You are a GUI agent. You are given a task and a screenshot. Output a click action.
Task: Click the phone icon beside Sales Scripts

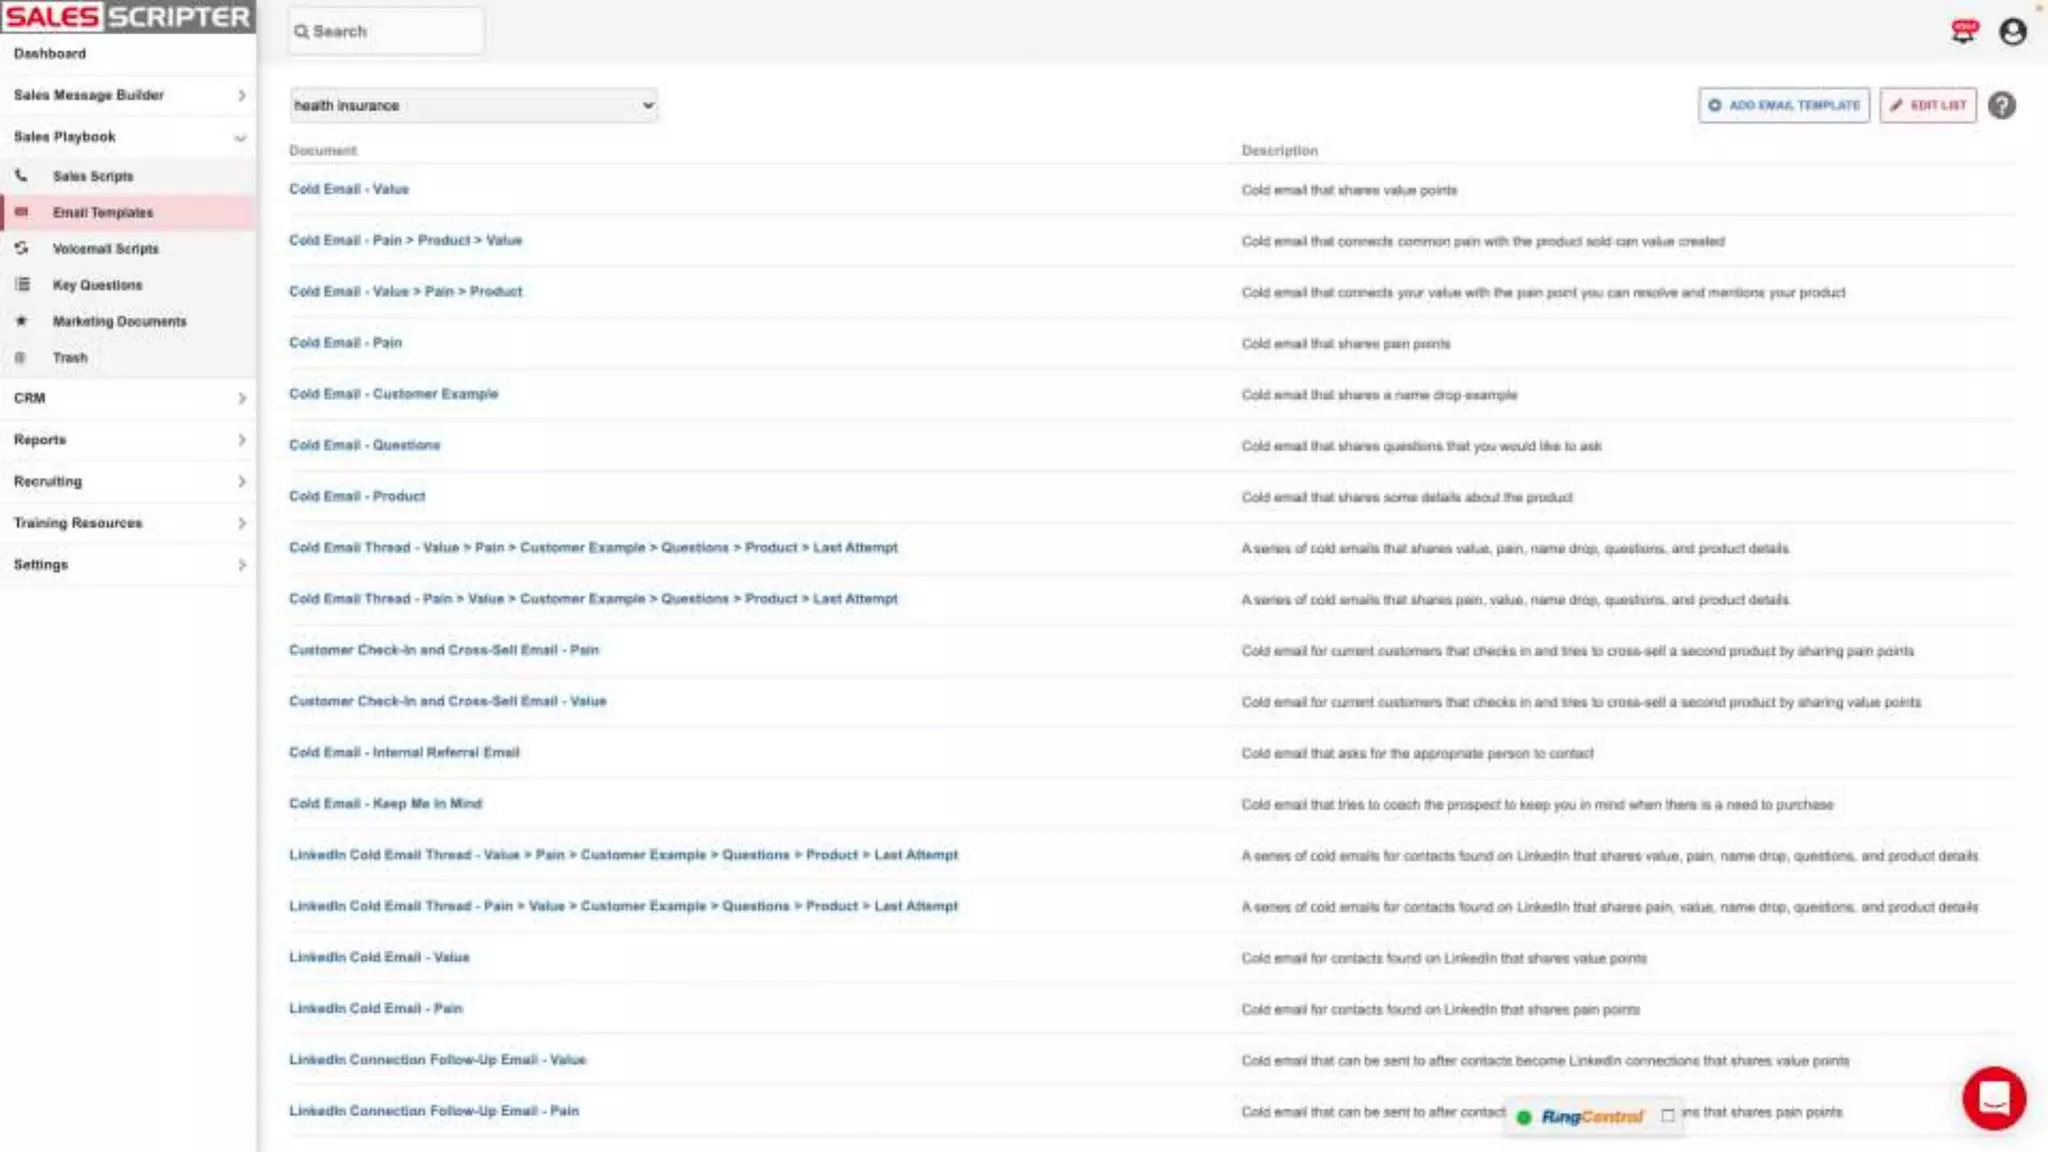point(21,175)
